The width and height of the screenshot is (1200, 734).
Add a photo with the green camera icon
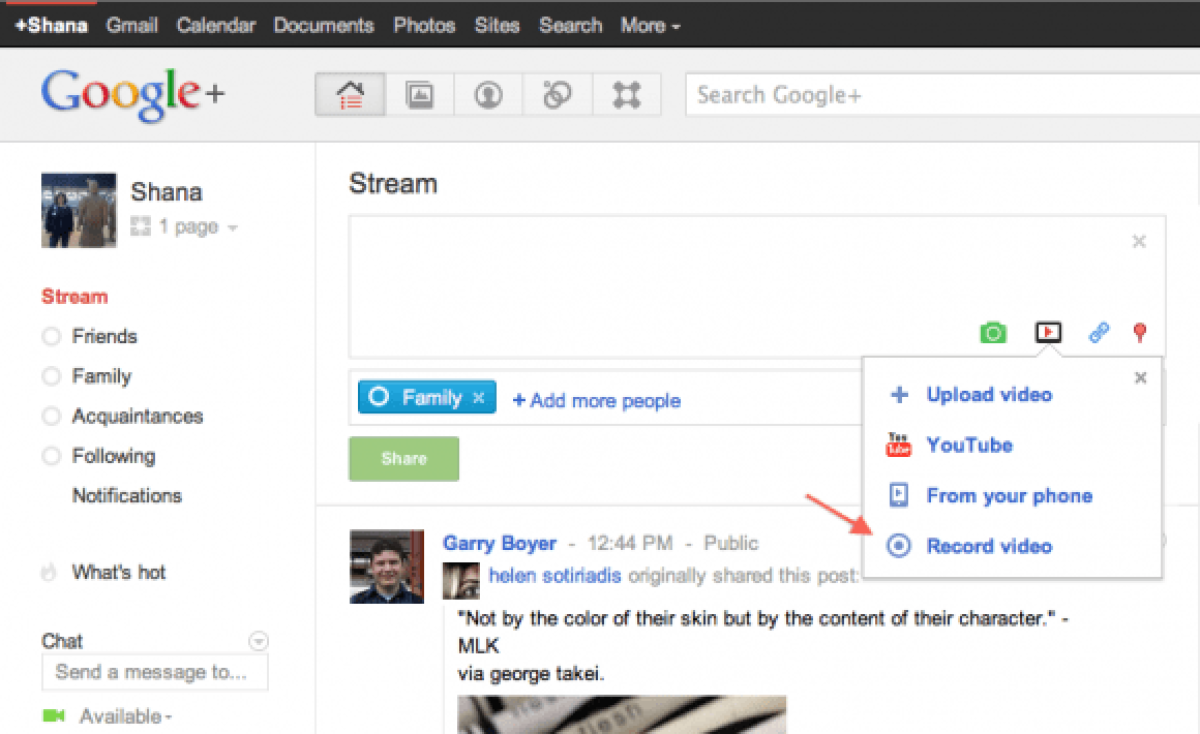click(992, 333)
